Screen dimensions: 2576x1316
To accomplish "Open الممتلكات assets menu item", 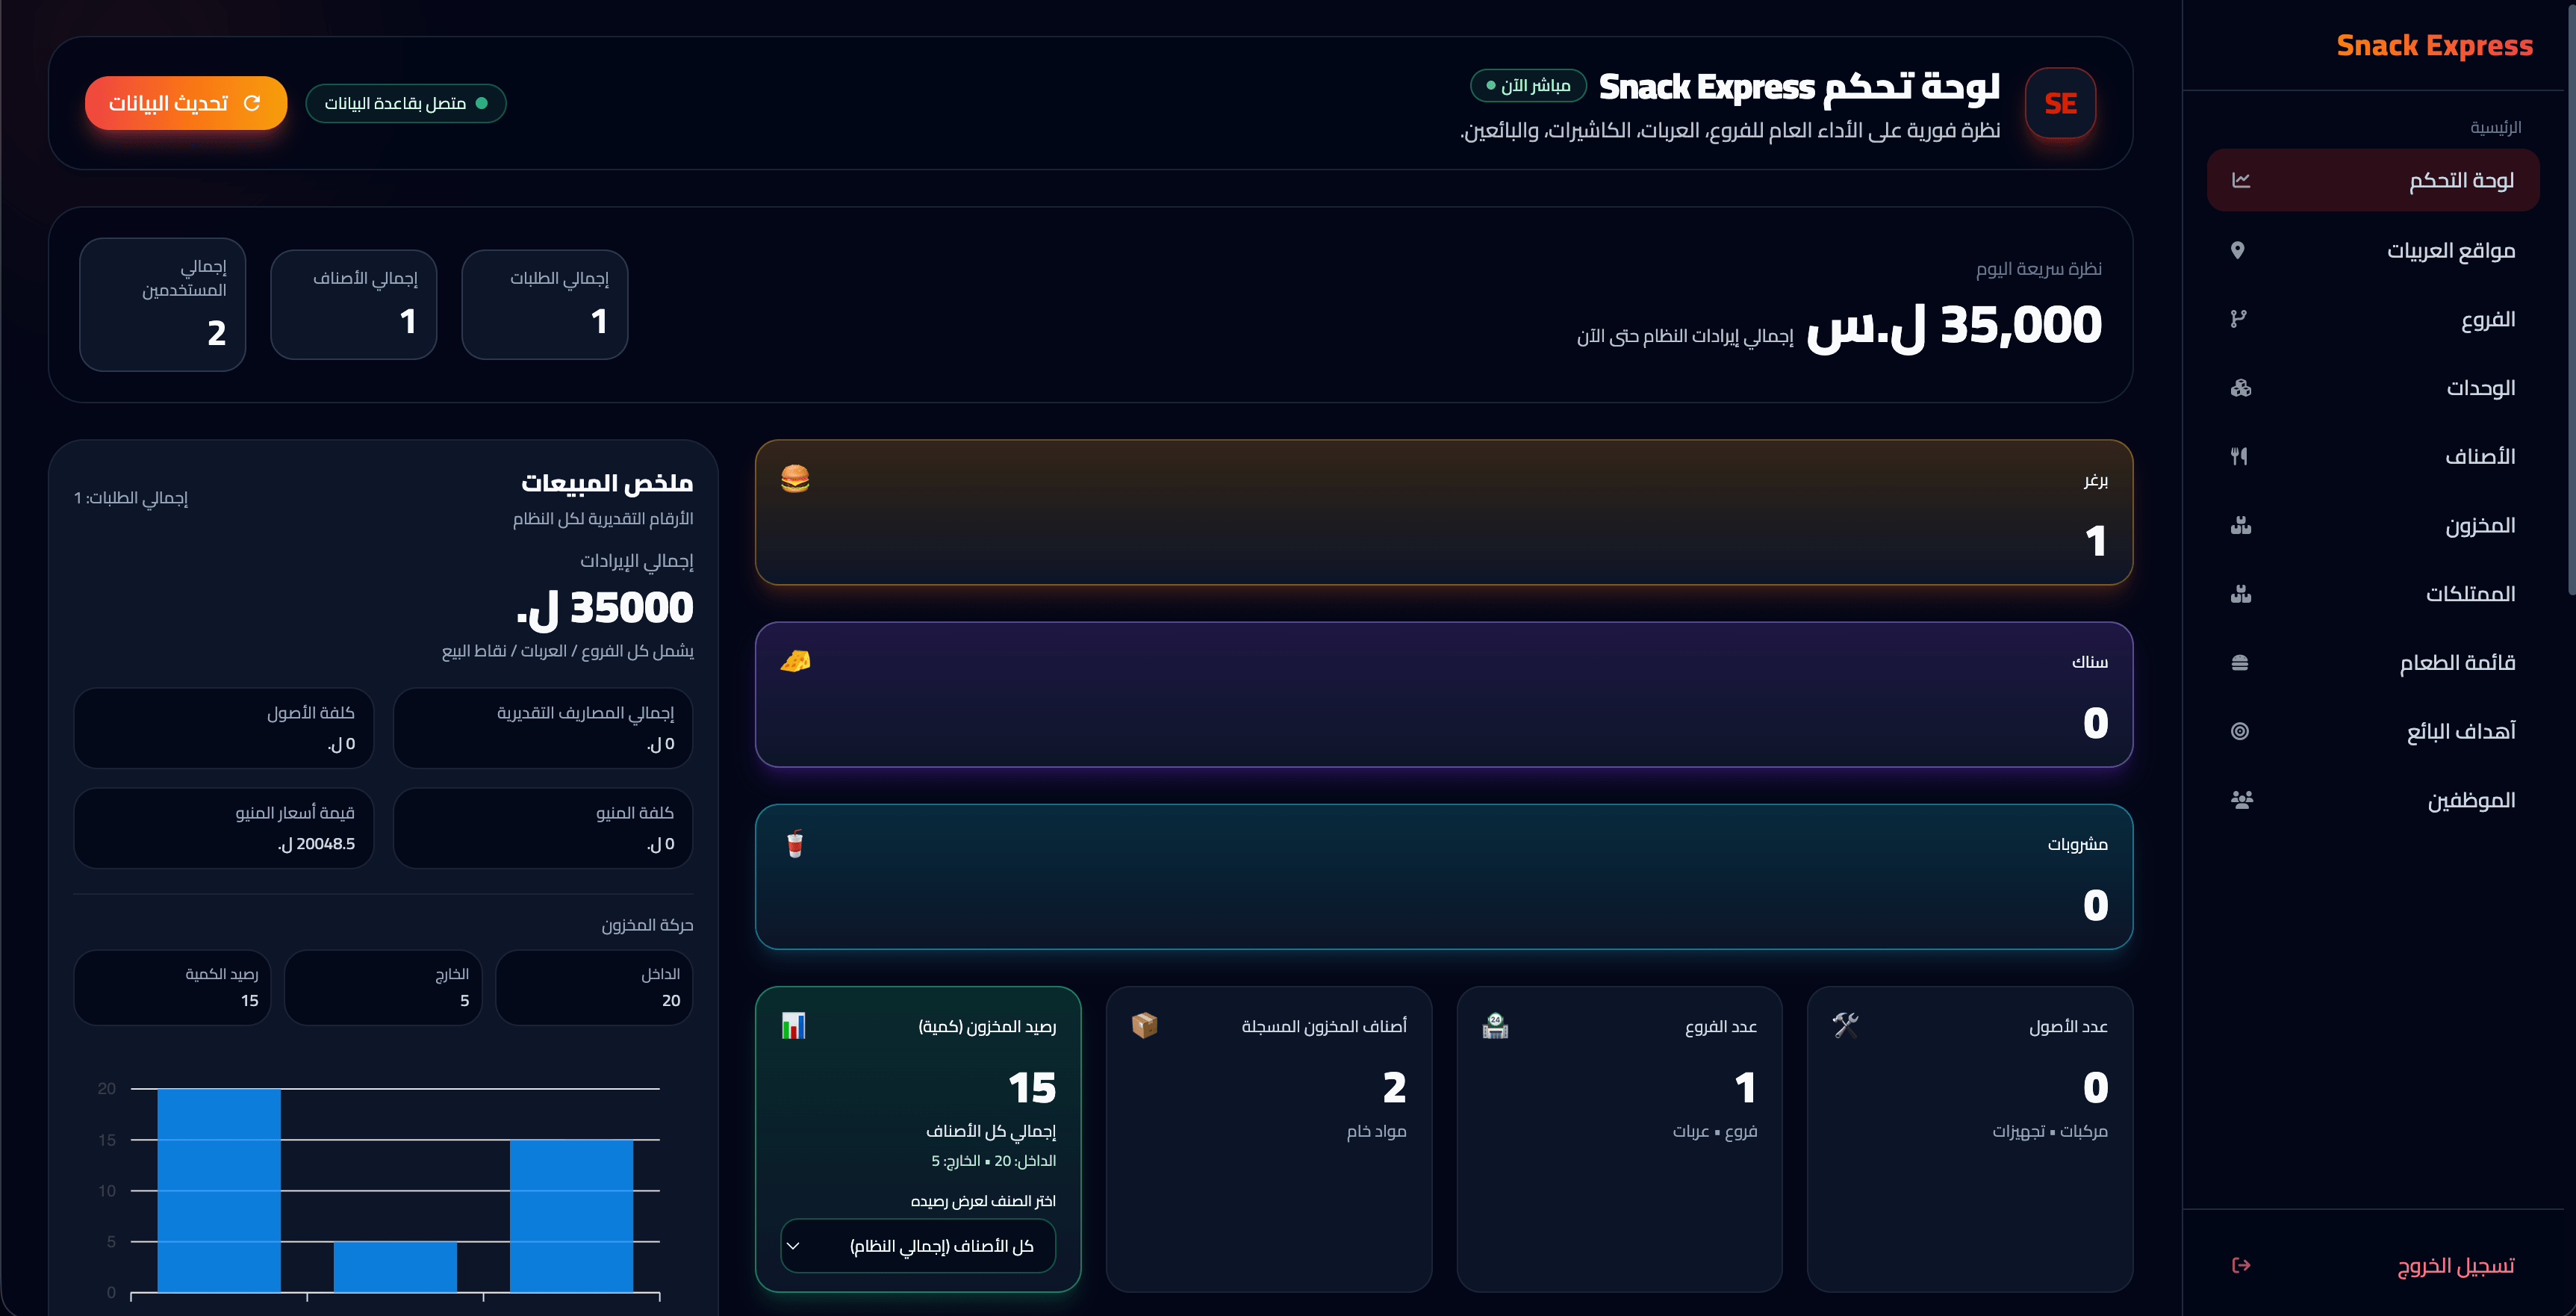I will 2469,594.
